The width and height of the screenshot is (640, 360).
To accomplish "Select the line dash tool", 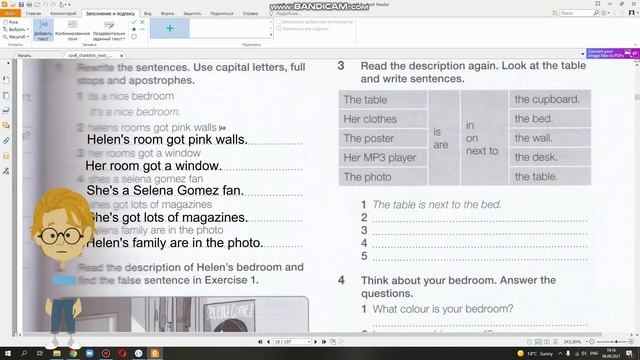I will click(x=142, y=29).
